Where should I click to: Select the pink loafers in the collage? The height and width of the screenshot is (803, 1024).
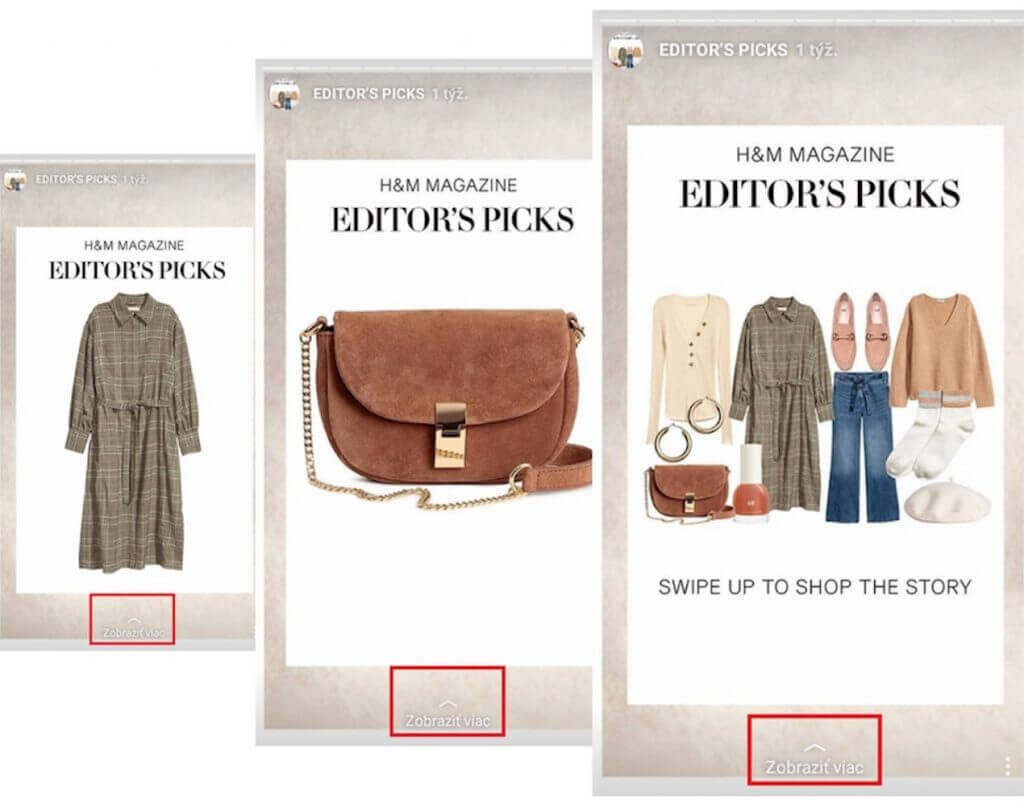coord(862,332)
